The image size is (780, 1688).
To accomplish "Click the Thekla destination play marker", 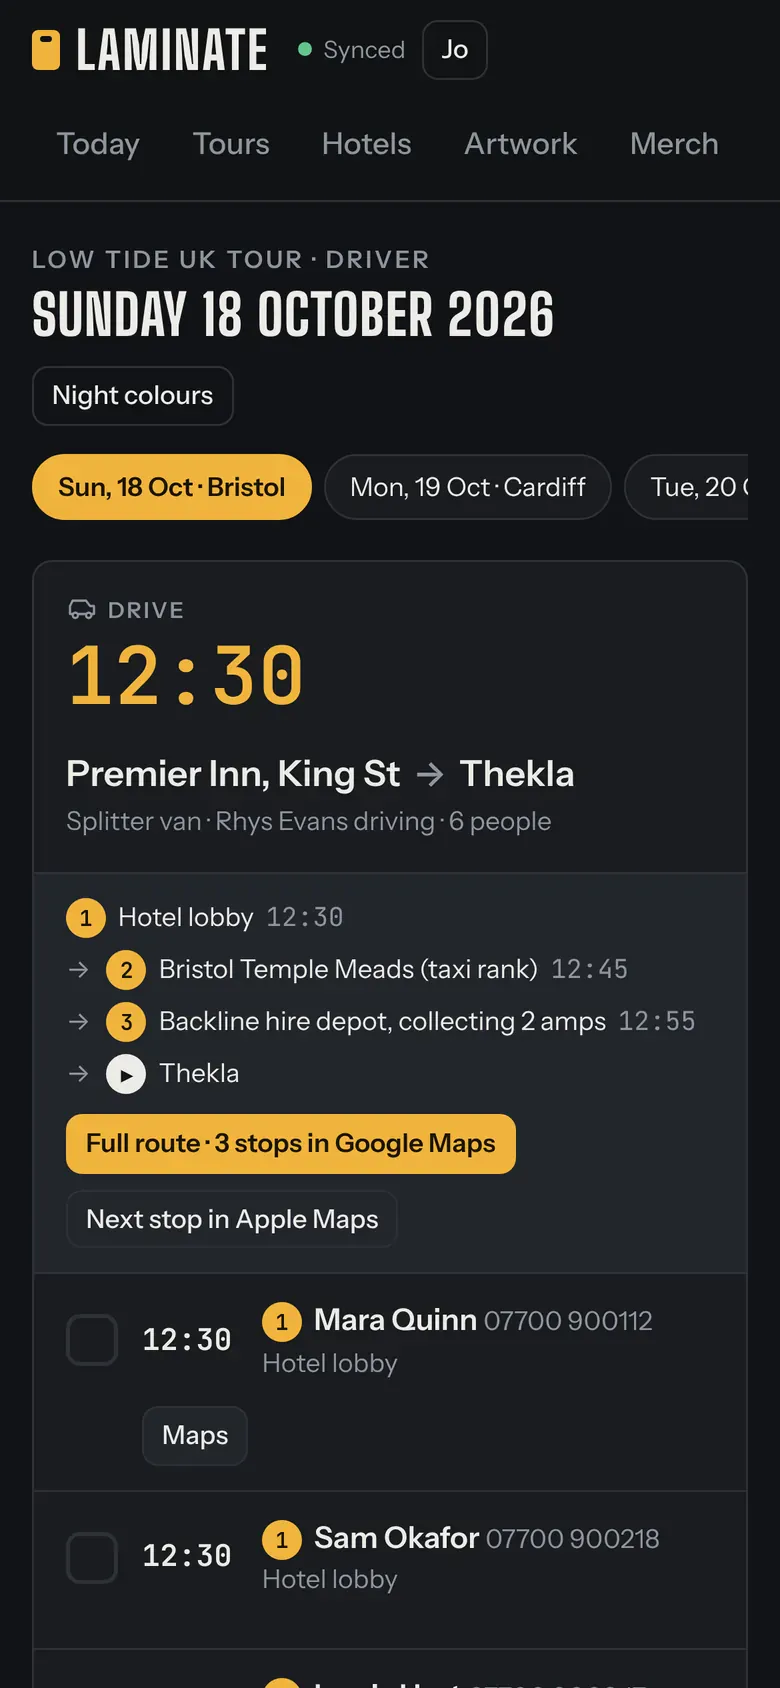I will pos(126,1074).
